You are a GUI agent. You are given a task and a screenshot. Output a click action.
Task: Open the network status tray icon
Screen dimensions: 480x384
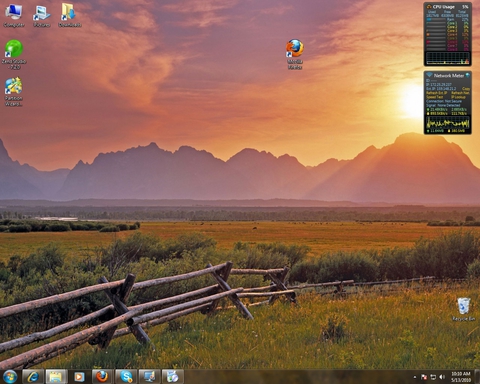[x=433, y=377]
